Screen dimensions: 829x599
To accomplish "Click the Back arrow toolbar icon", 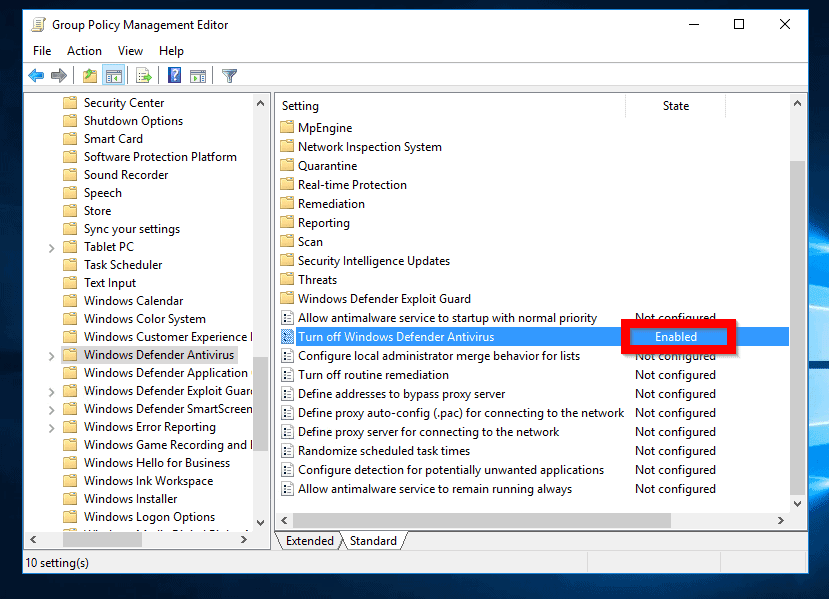I will point(36,76).
